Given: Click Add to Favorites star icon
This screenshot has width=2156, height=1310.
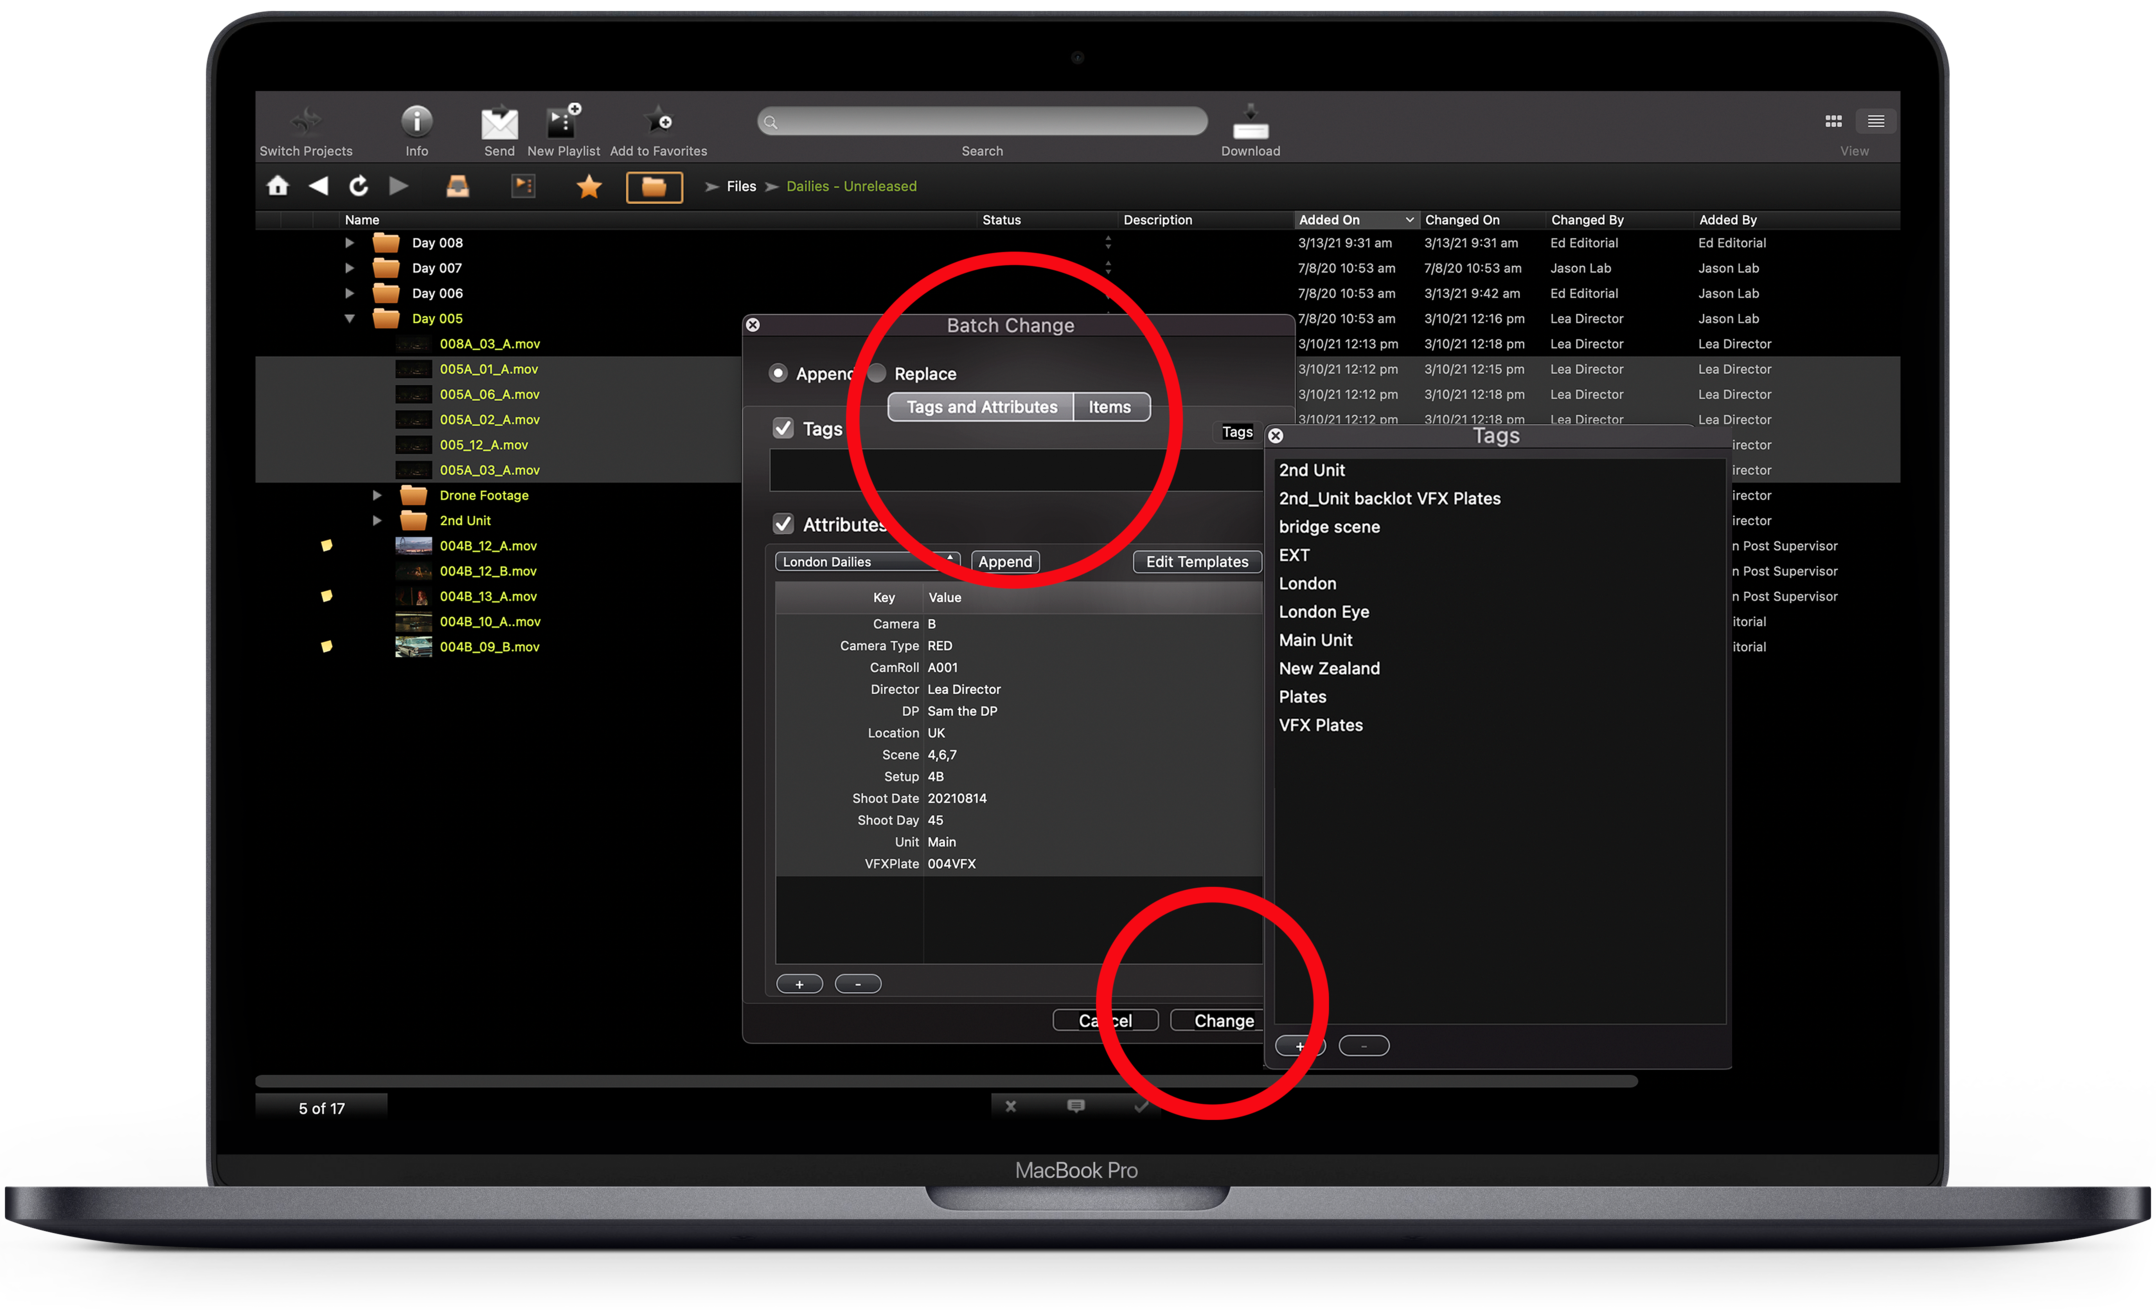Looking at the screenshot, I should 658,122.
